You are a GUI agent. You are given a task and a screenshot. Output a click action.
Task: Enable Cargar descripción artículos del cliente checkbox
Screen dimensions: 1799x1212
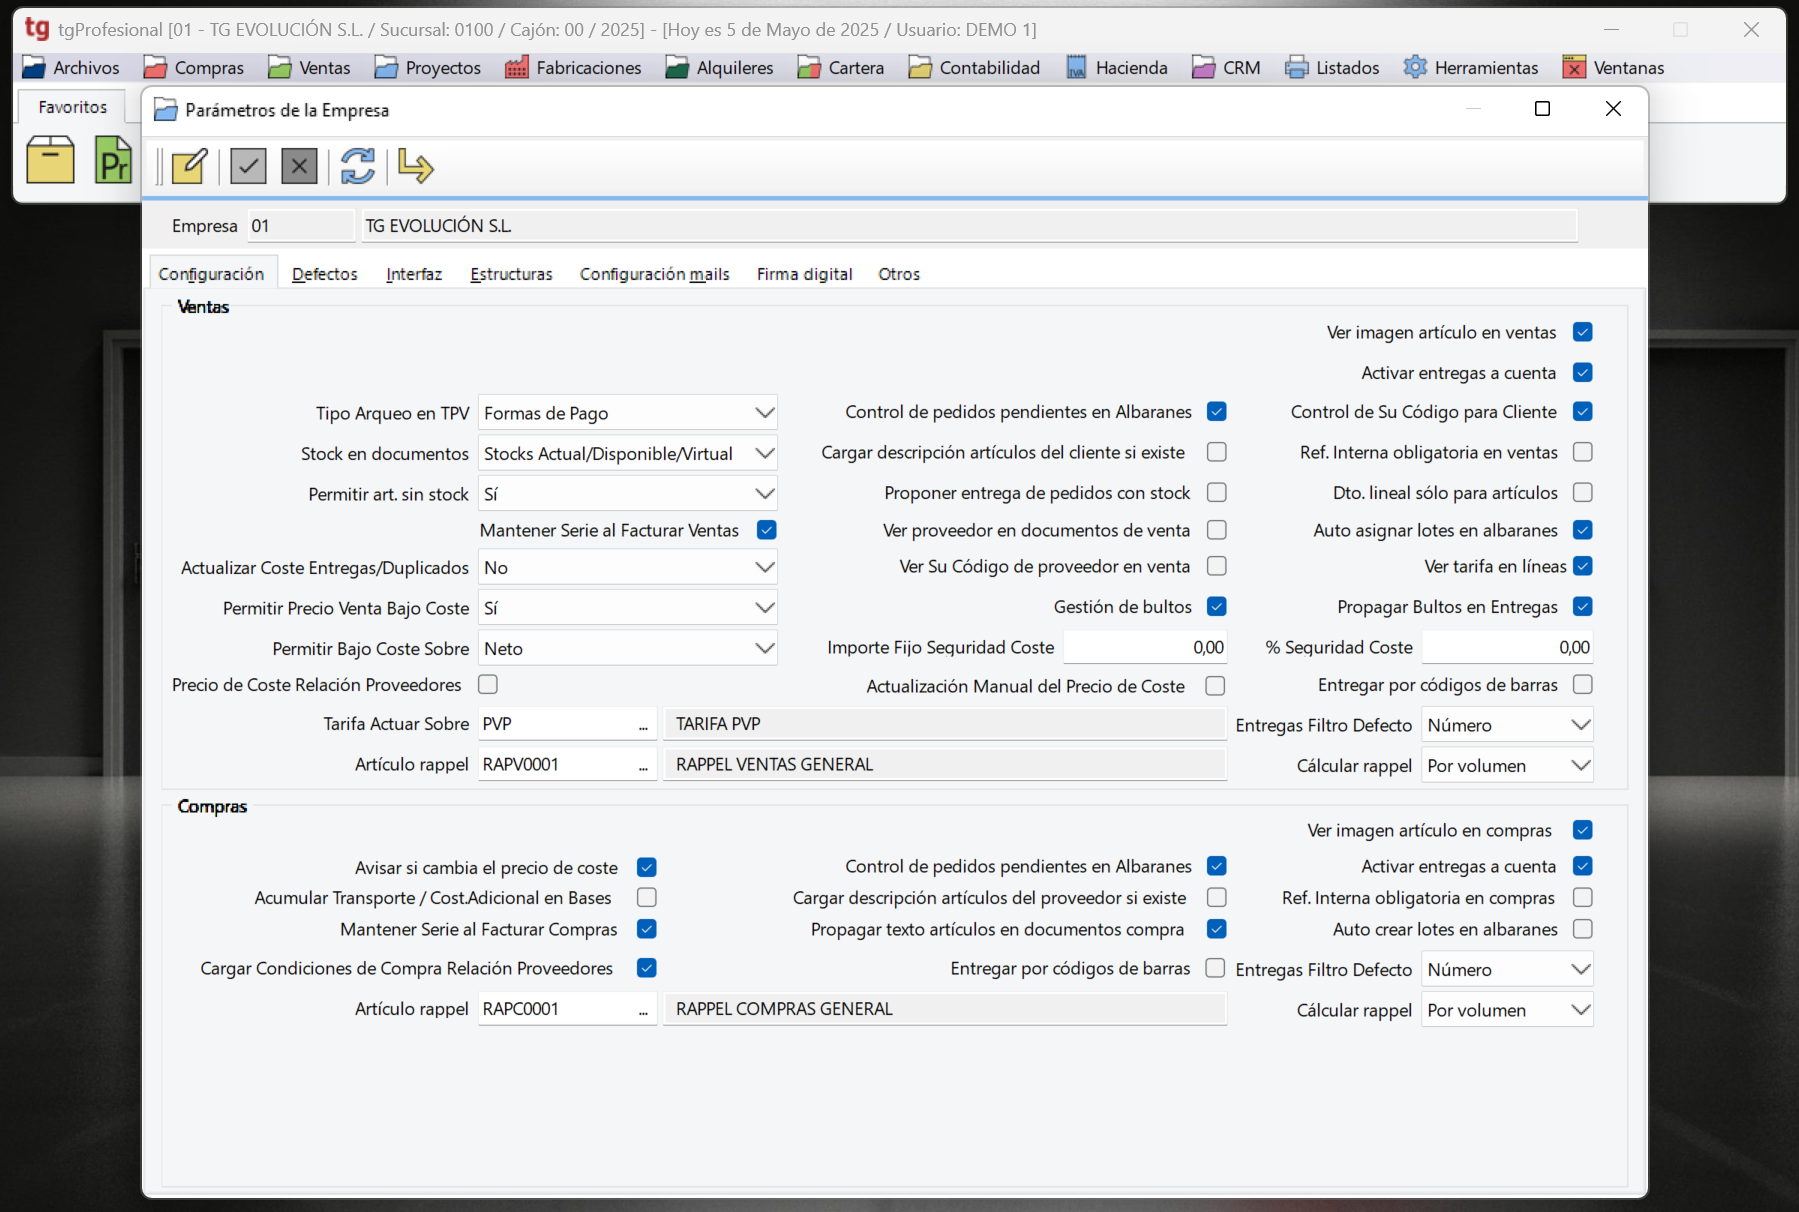(x=1216, y=452)
